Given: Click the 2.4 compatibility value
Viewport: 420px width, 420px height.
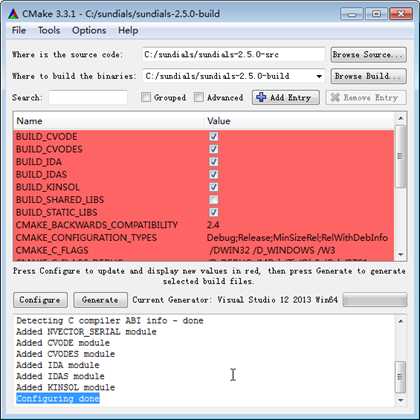Looking at the screenshot, I should click(213, 225).
